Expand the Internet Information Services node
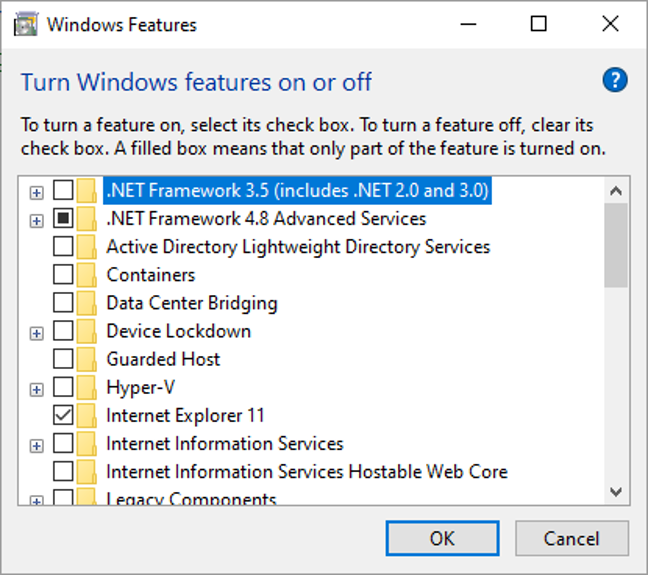 pyautogui.click(x=37, y=445)
